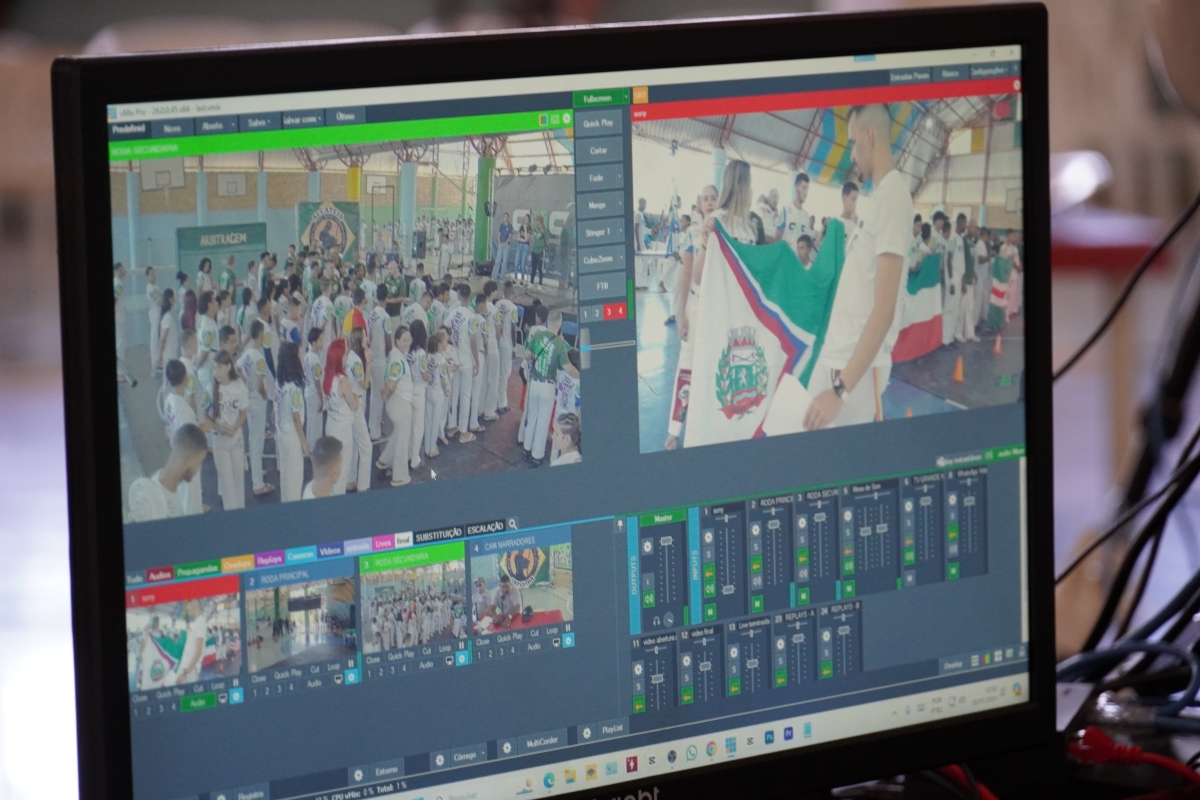Screen dimensions: 1200x800
Task: Expand the Fullscreen dropdown arrow
Action: [x=624, y=97]
